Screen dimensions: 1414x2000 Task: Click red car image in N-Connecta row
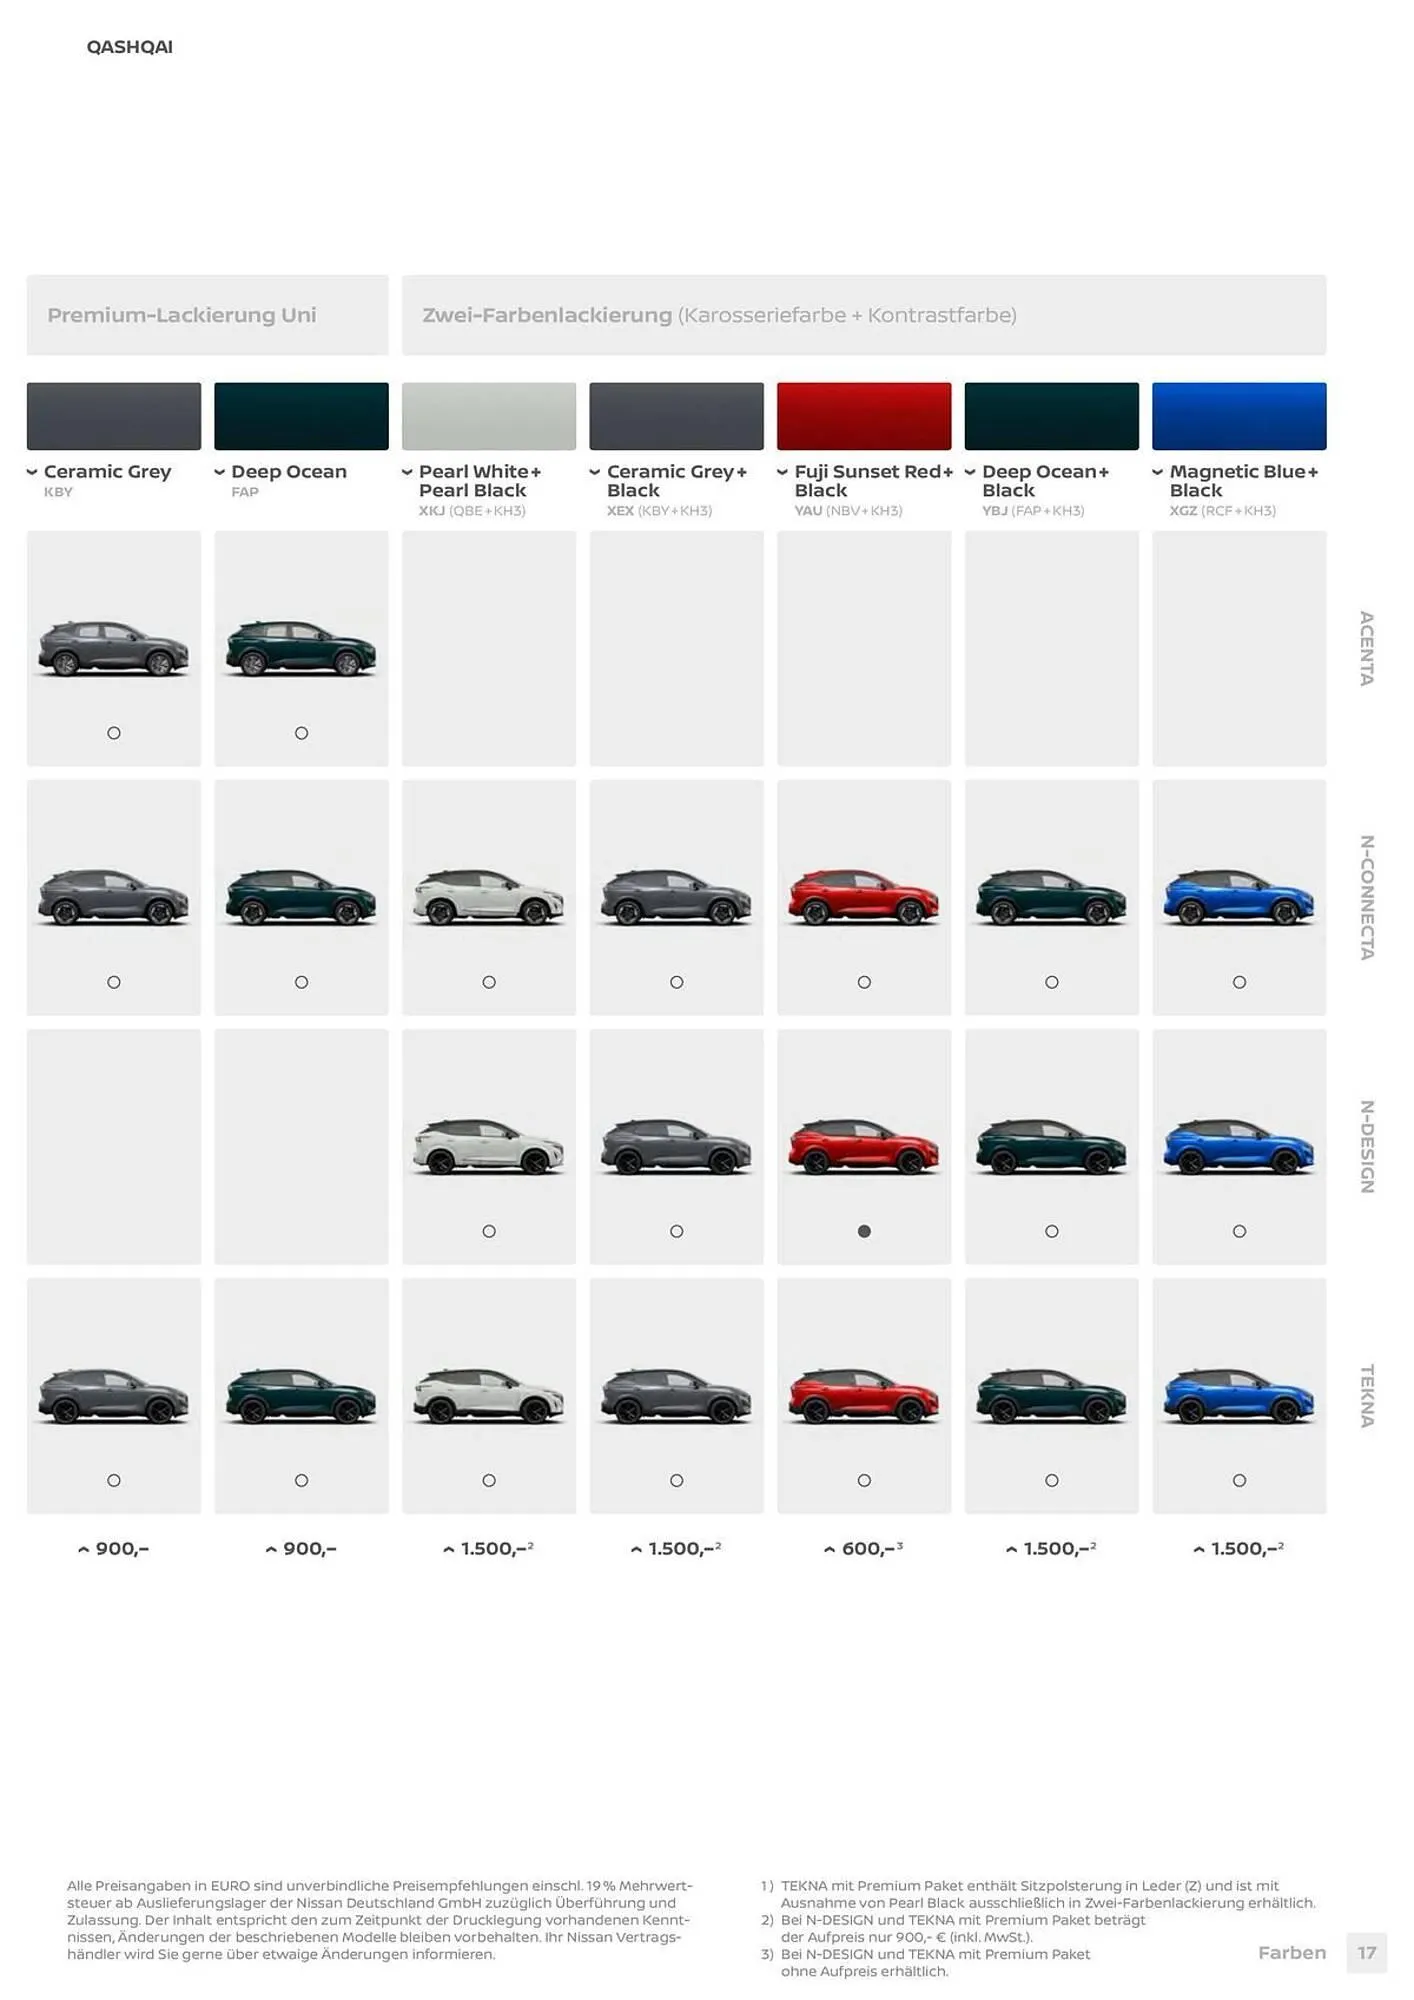[x=864, y=897]
